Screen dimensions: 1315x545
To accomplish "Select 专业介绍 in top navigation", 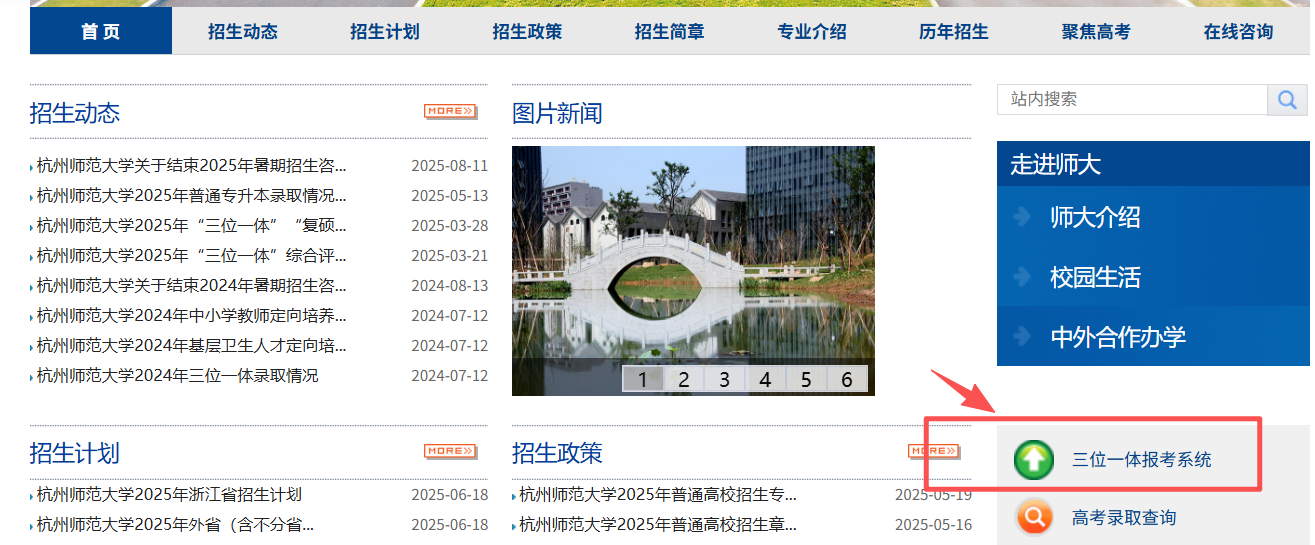I will (811, 32).
